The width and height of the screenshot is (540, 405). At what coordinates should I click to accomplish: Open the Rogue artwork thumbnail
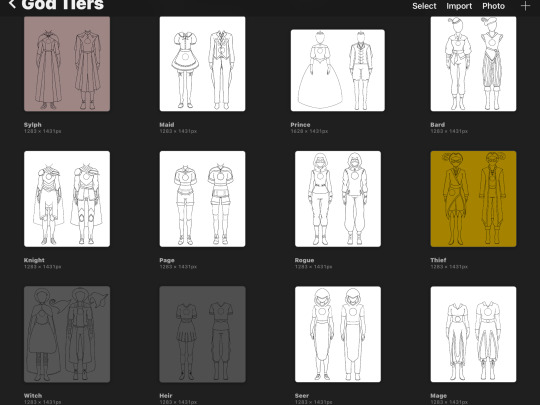point(338,199)
